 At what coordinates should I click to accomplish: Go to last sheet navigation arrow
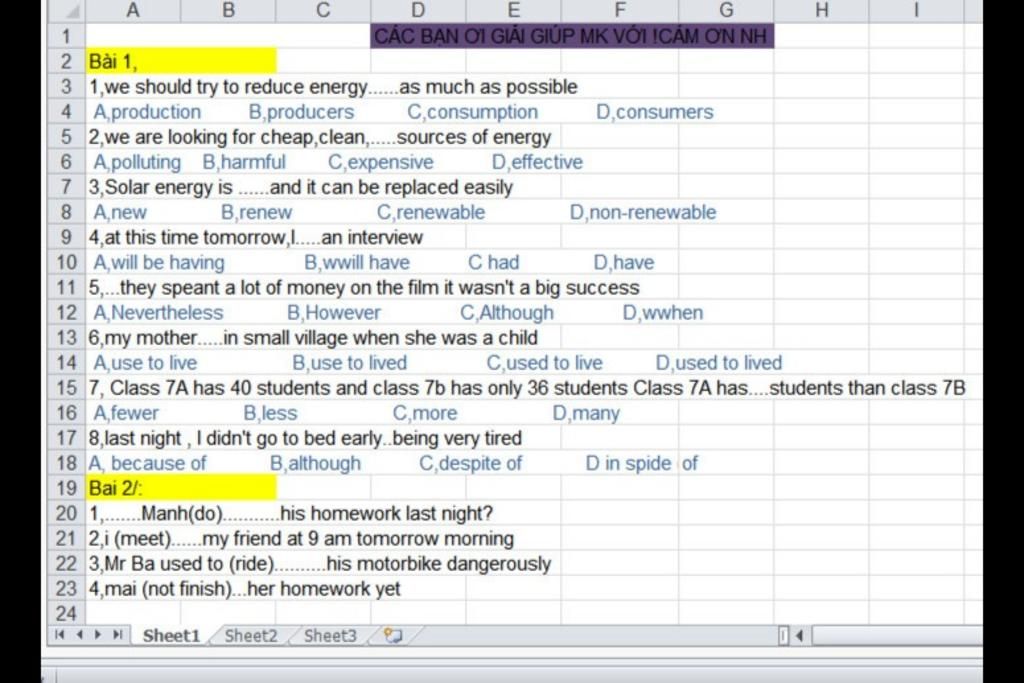[x=118, y=635]
